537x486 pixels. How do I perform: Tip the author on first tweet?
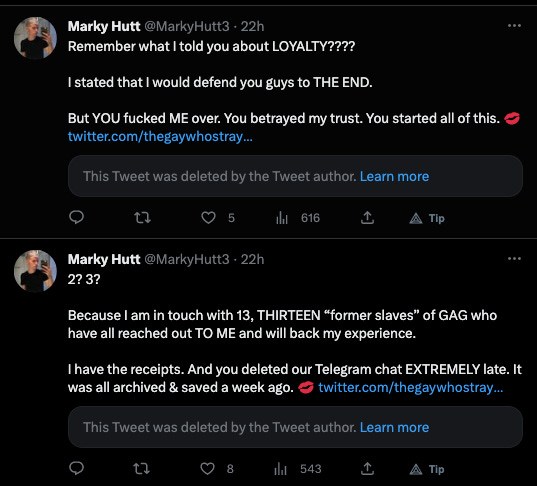(427, 218)
